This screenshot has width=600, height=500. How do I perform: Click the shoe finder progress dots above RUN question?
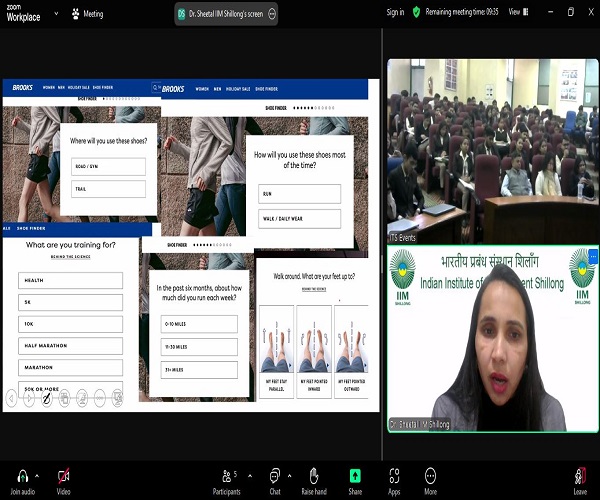point(314,108)
